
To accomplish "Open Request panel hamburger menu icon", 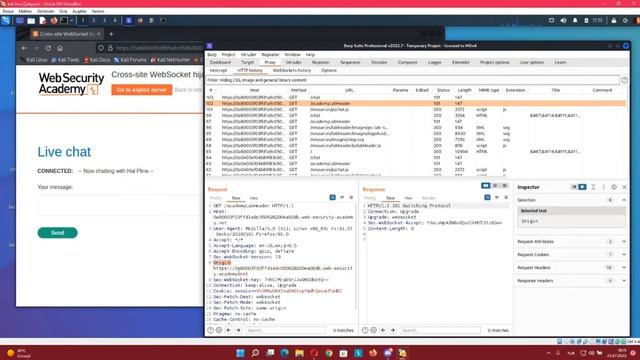I will pos(351,198).
